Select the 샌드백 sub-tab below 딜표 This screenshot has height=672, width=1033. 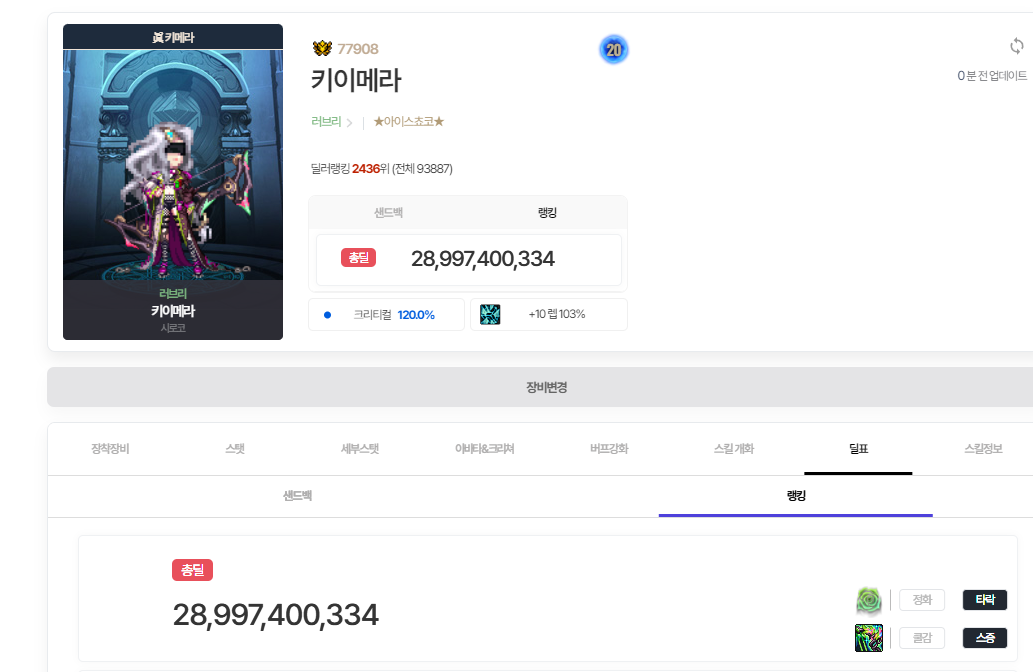click(x=297, y=495)
